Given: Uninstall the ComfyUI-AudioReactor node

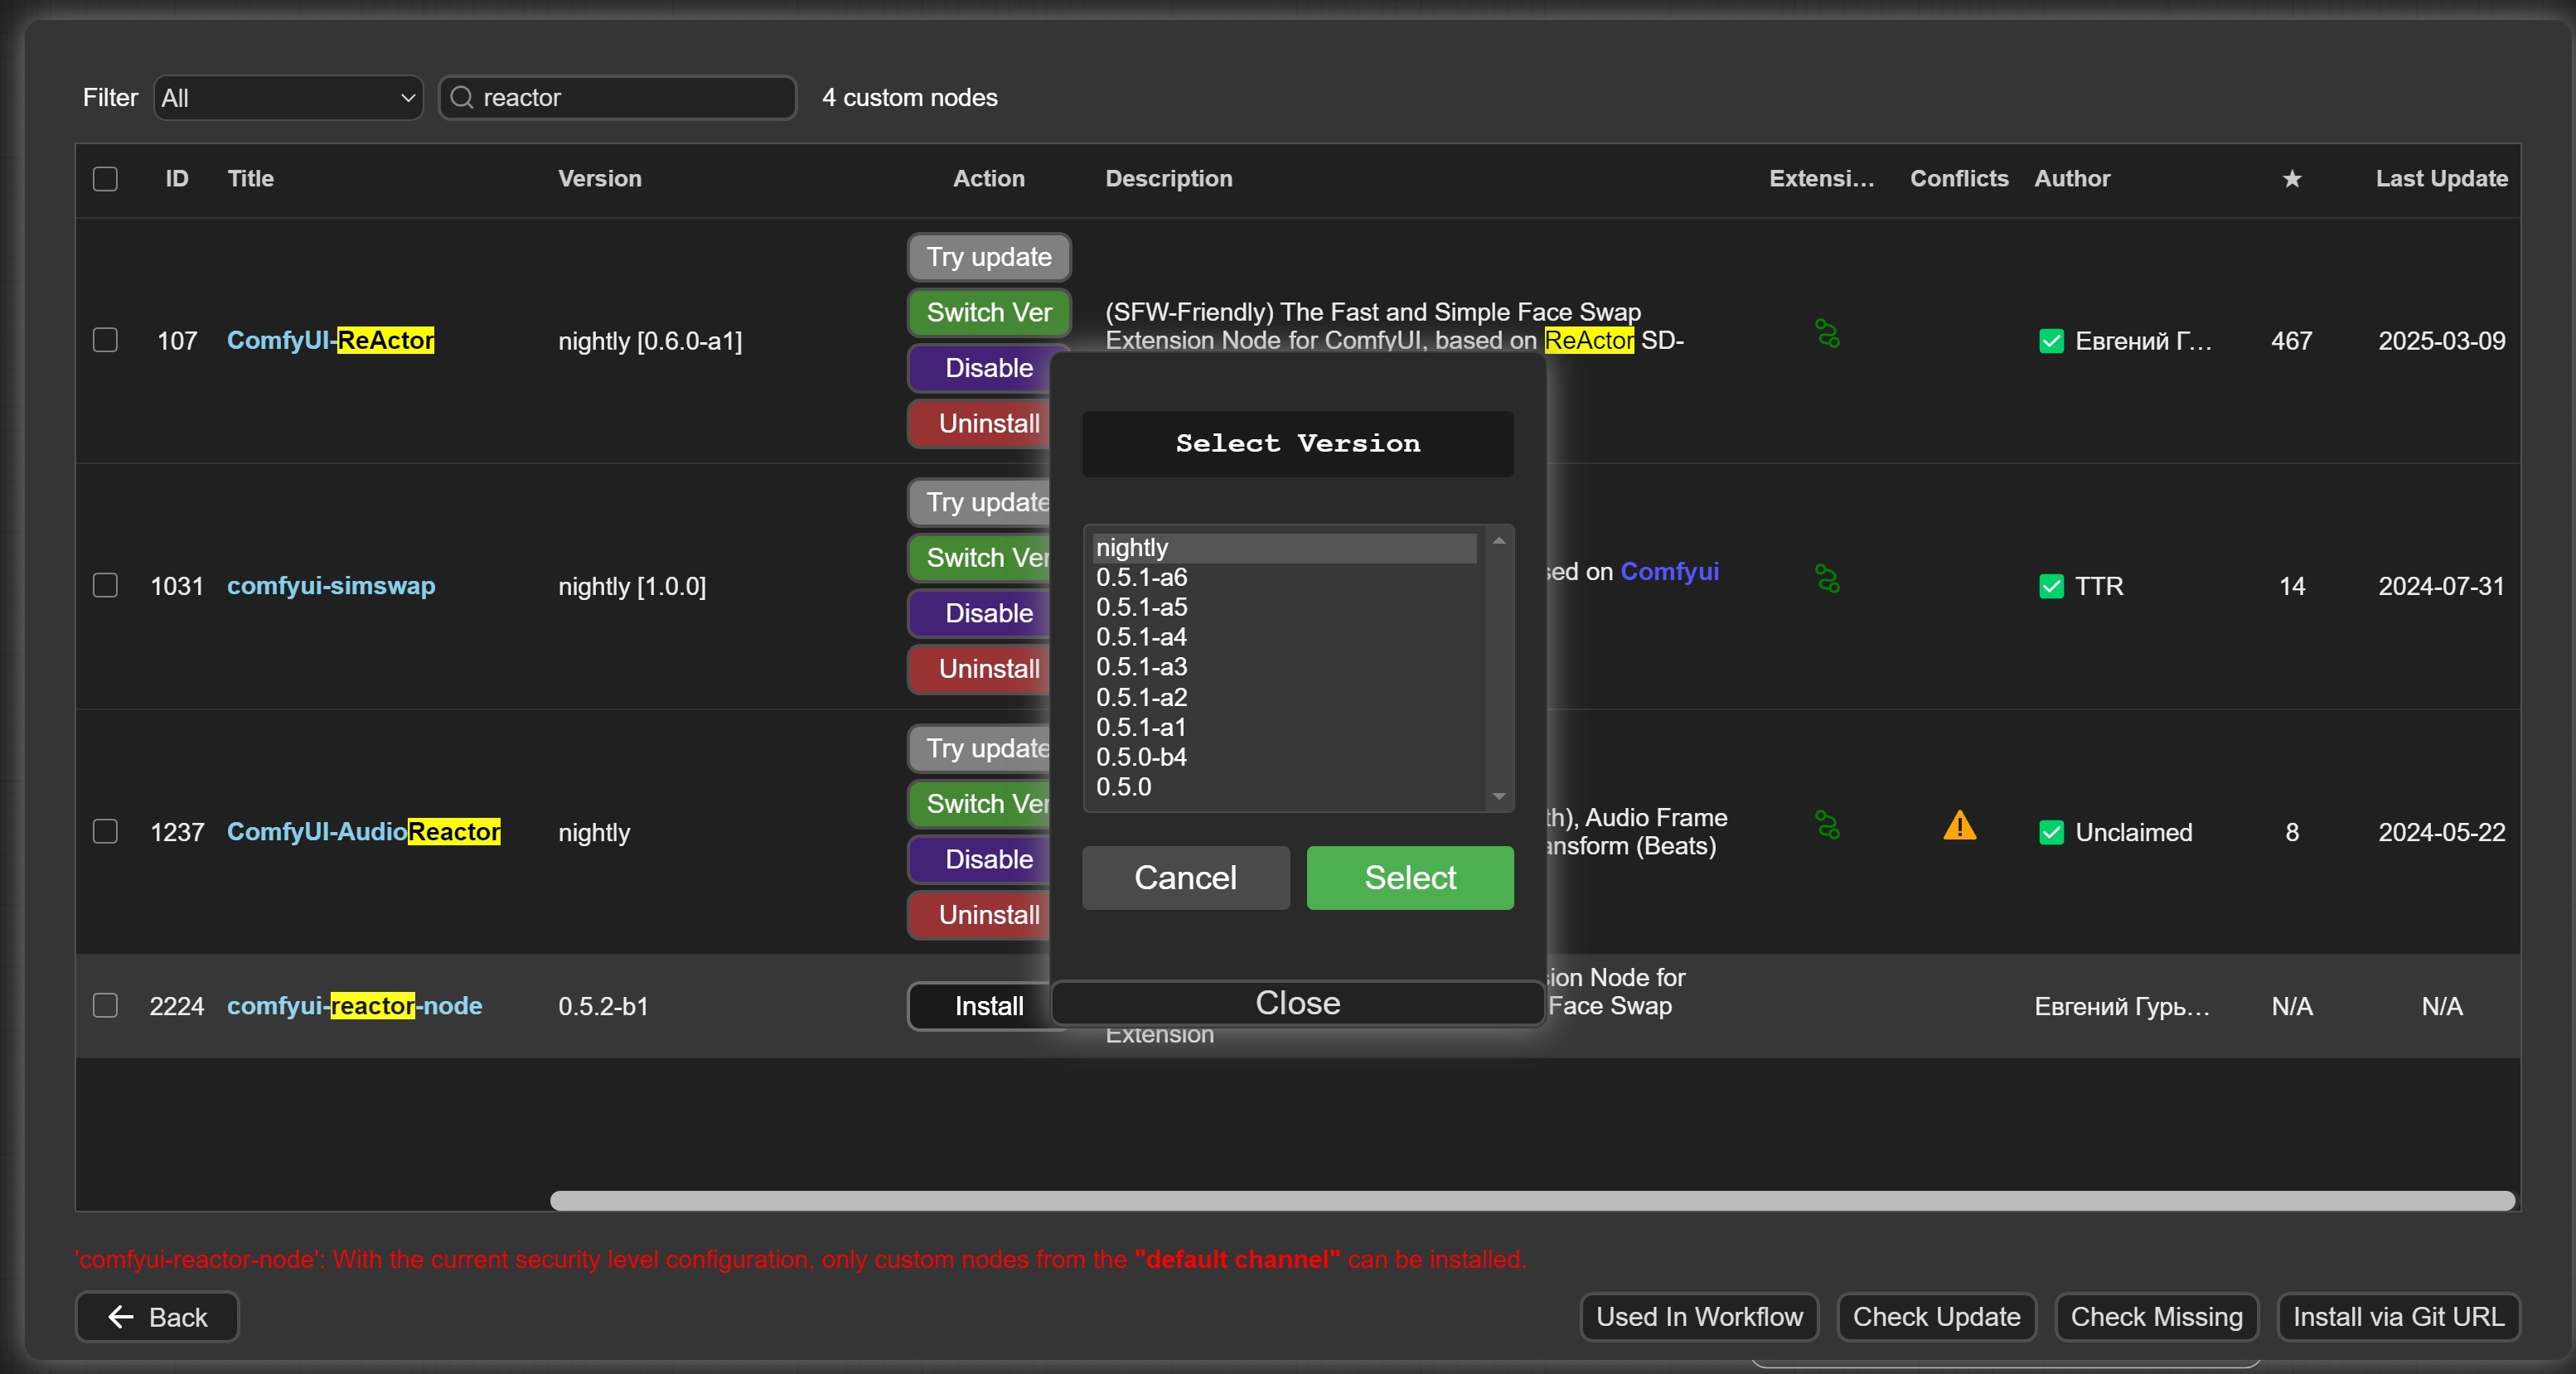Looking at the screenshot, I should pyautogui.click(x=980, y=914).
